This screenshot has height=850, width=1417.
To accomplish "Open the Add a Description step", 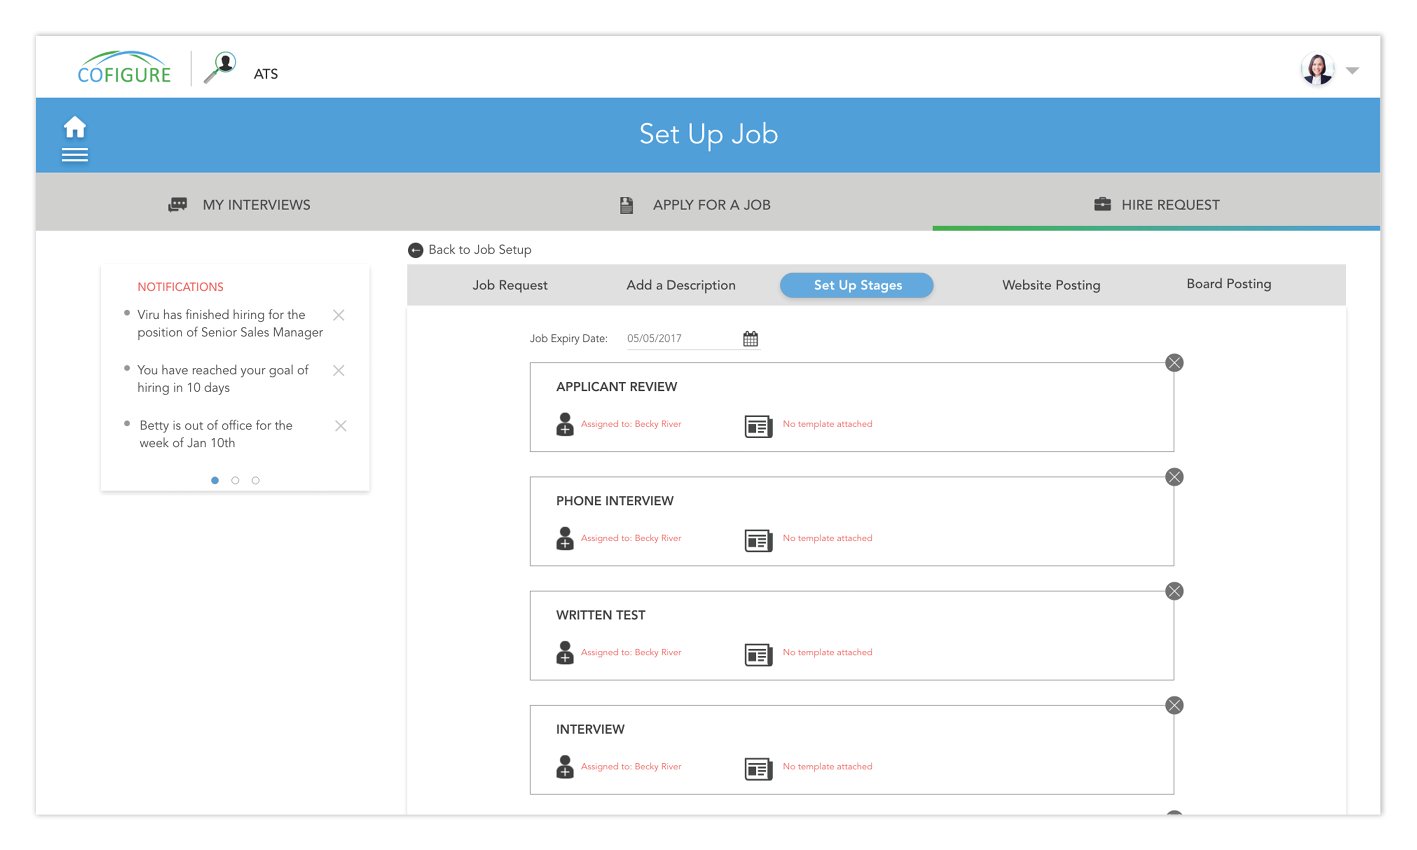I will (x=681, y=286).
